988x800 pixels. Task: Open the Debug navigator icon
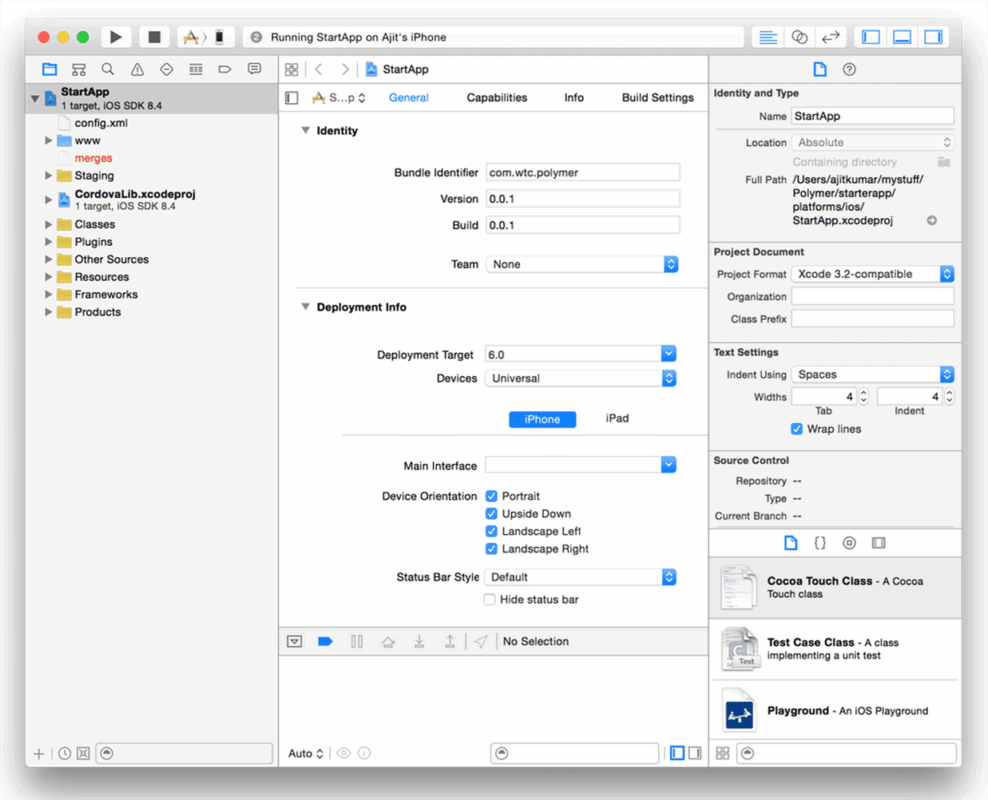(x=196, y=69)
